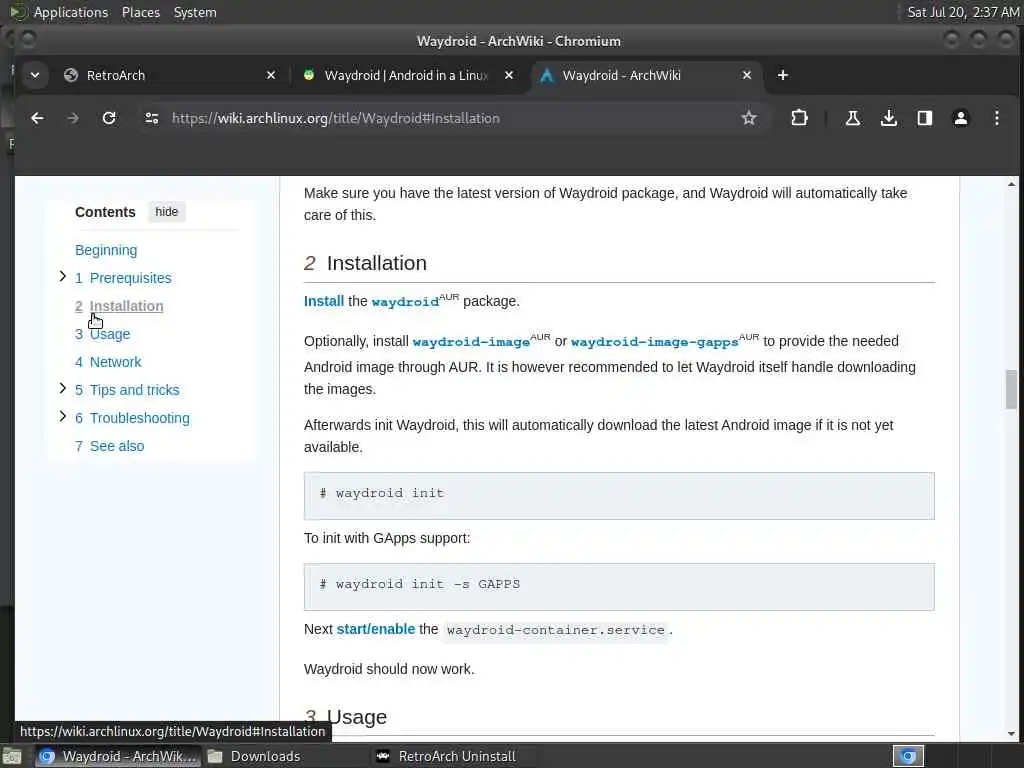
Task: Open the System menu
Action: click(x=195, y=12)
